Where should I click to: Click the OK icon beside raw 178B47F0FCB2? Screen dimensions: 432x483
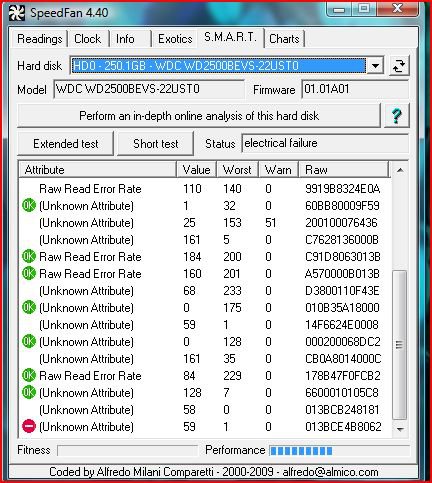tap(29, 376)
